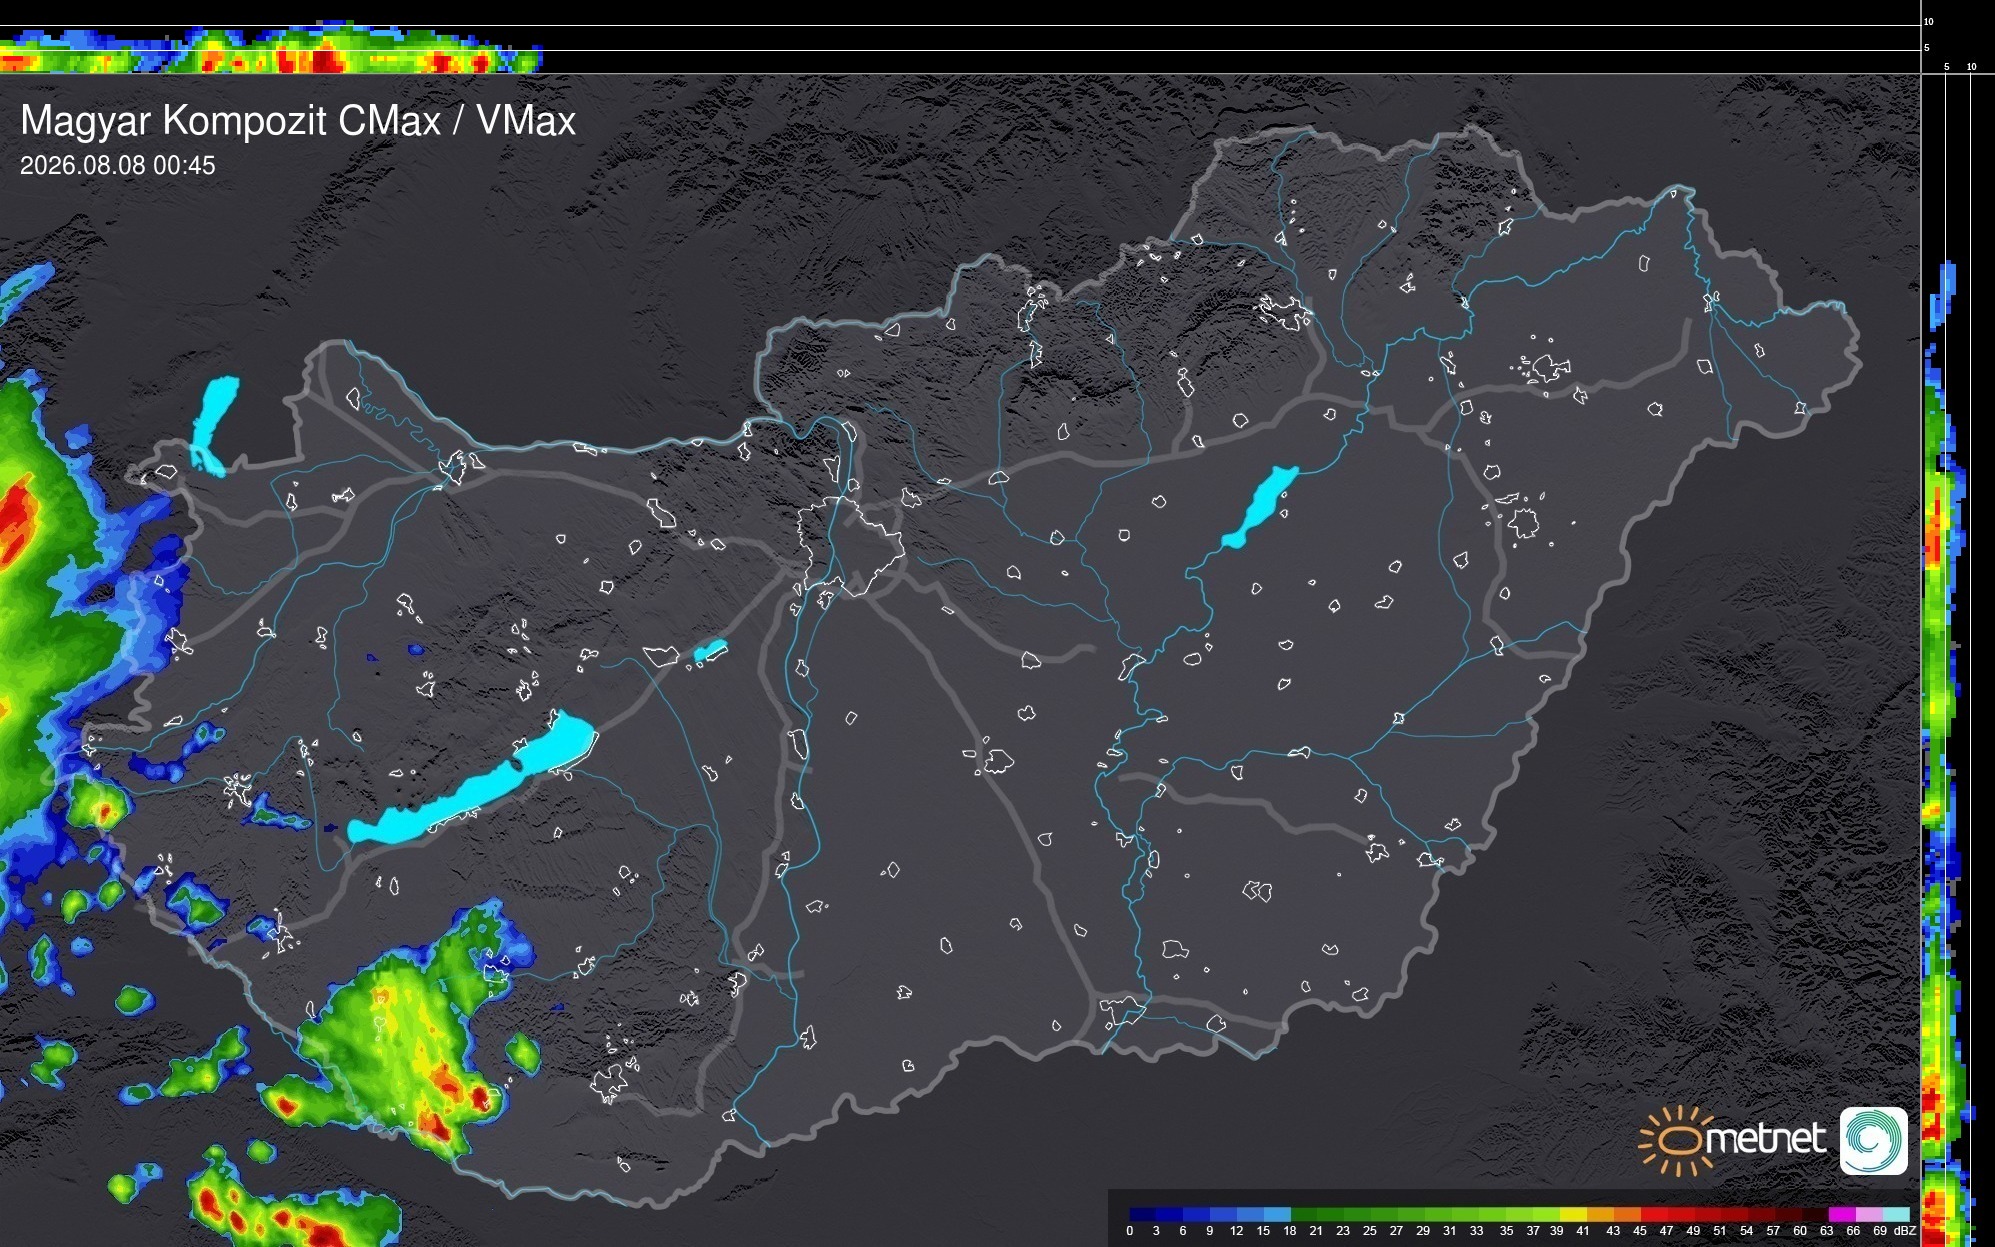Viewport: 1995px width, 1247px height.
Task: Click the dark navy 0 dBZ legend swatch
Action: click(1142, 1214)
